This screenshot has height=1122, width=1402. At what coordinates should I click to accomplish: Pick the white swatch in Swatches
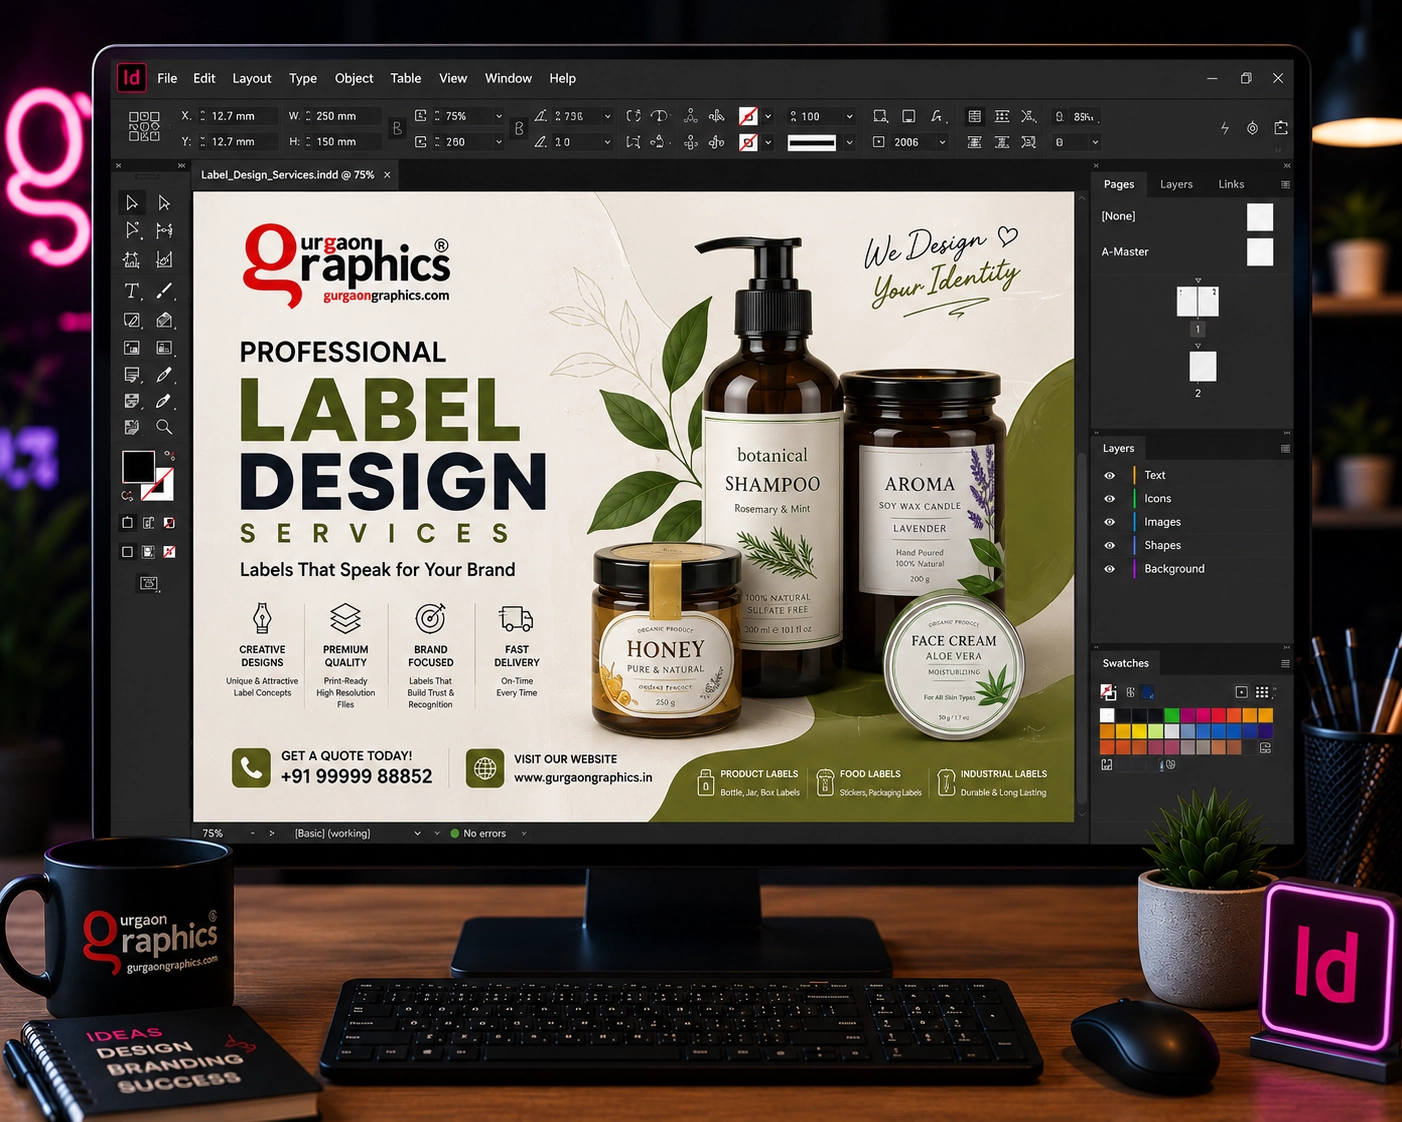point(1107,715)
